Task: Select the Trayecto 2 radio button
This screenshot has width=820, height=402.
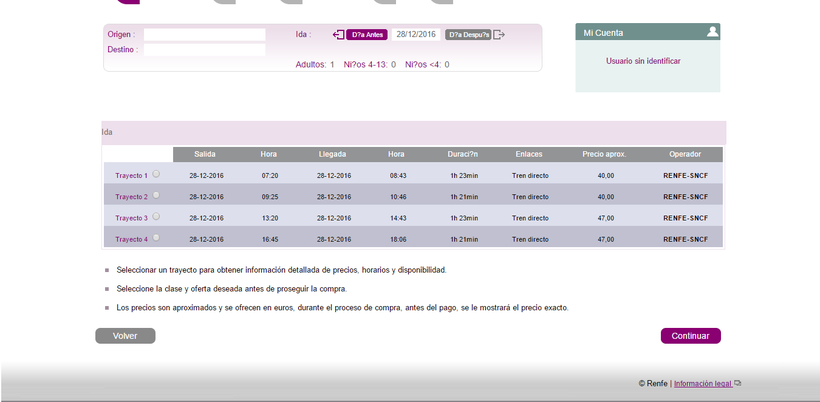Action: tap(156, 195)
